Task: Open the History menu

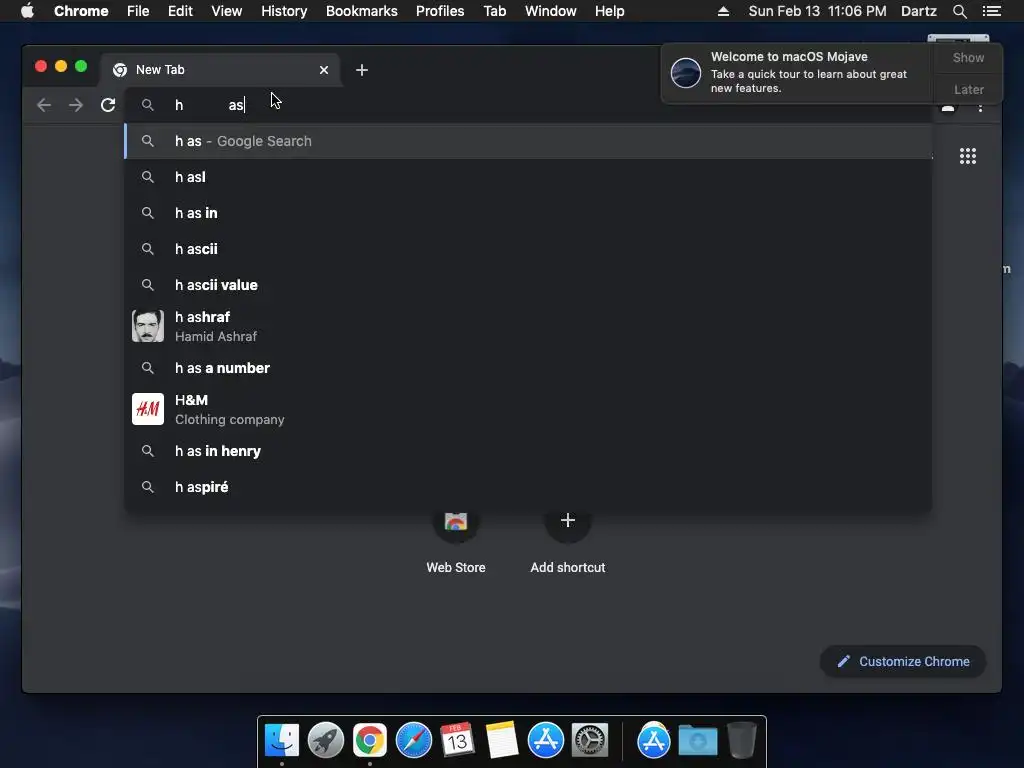Action: (284, 11)
